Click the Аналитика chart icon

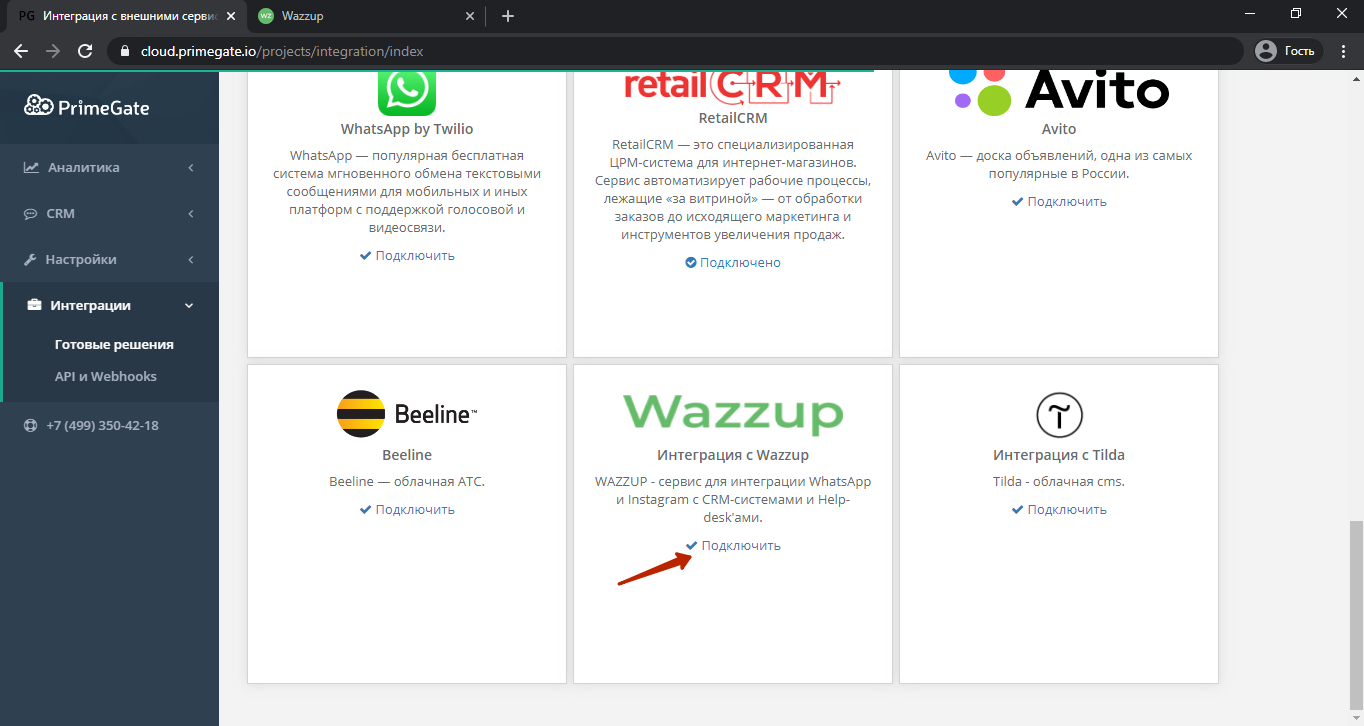(x=31, y=167)
